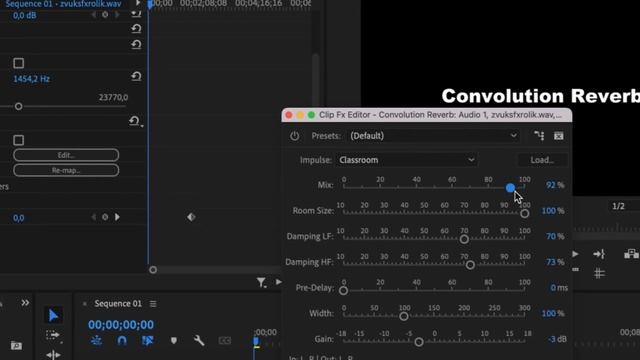This screenshot has width=640, height=360.
Task: Click the Lift icon in the Program monitor
Action: [631, 254]
